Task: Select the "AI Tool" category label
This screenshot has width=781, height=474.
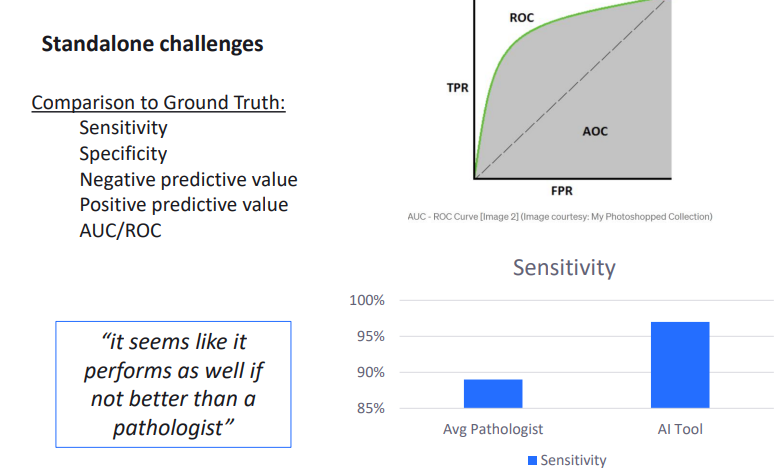Action: pos(680,429)
